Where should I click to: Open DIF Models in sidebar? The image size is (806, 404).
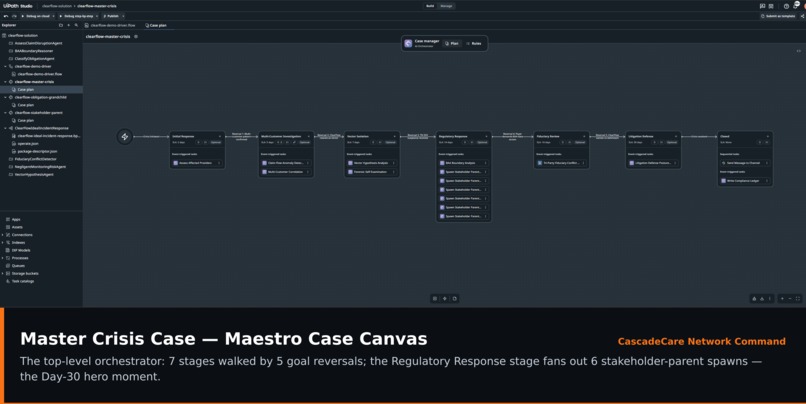pyautogui.click(x=21, y=250)
